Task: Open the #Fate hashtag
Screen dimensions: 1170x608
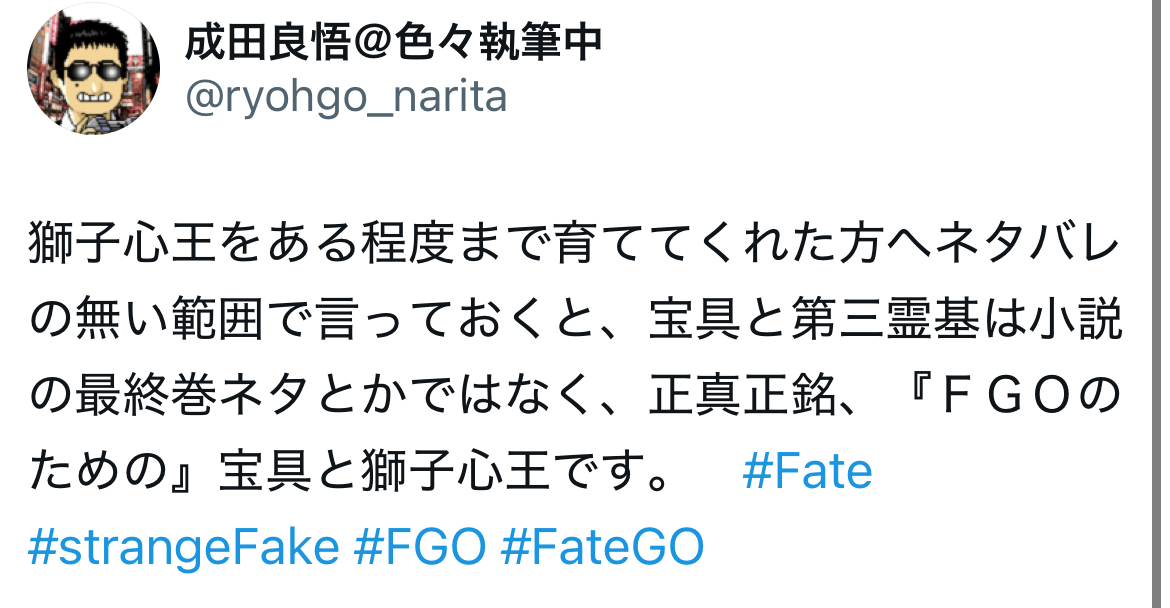Action: click(808, 471)
